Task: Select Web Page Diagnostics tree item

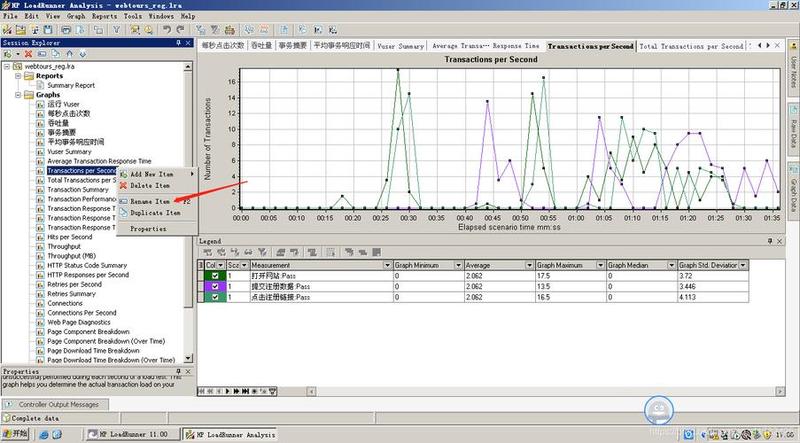Action: 79,322
